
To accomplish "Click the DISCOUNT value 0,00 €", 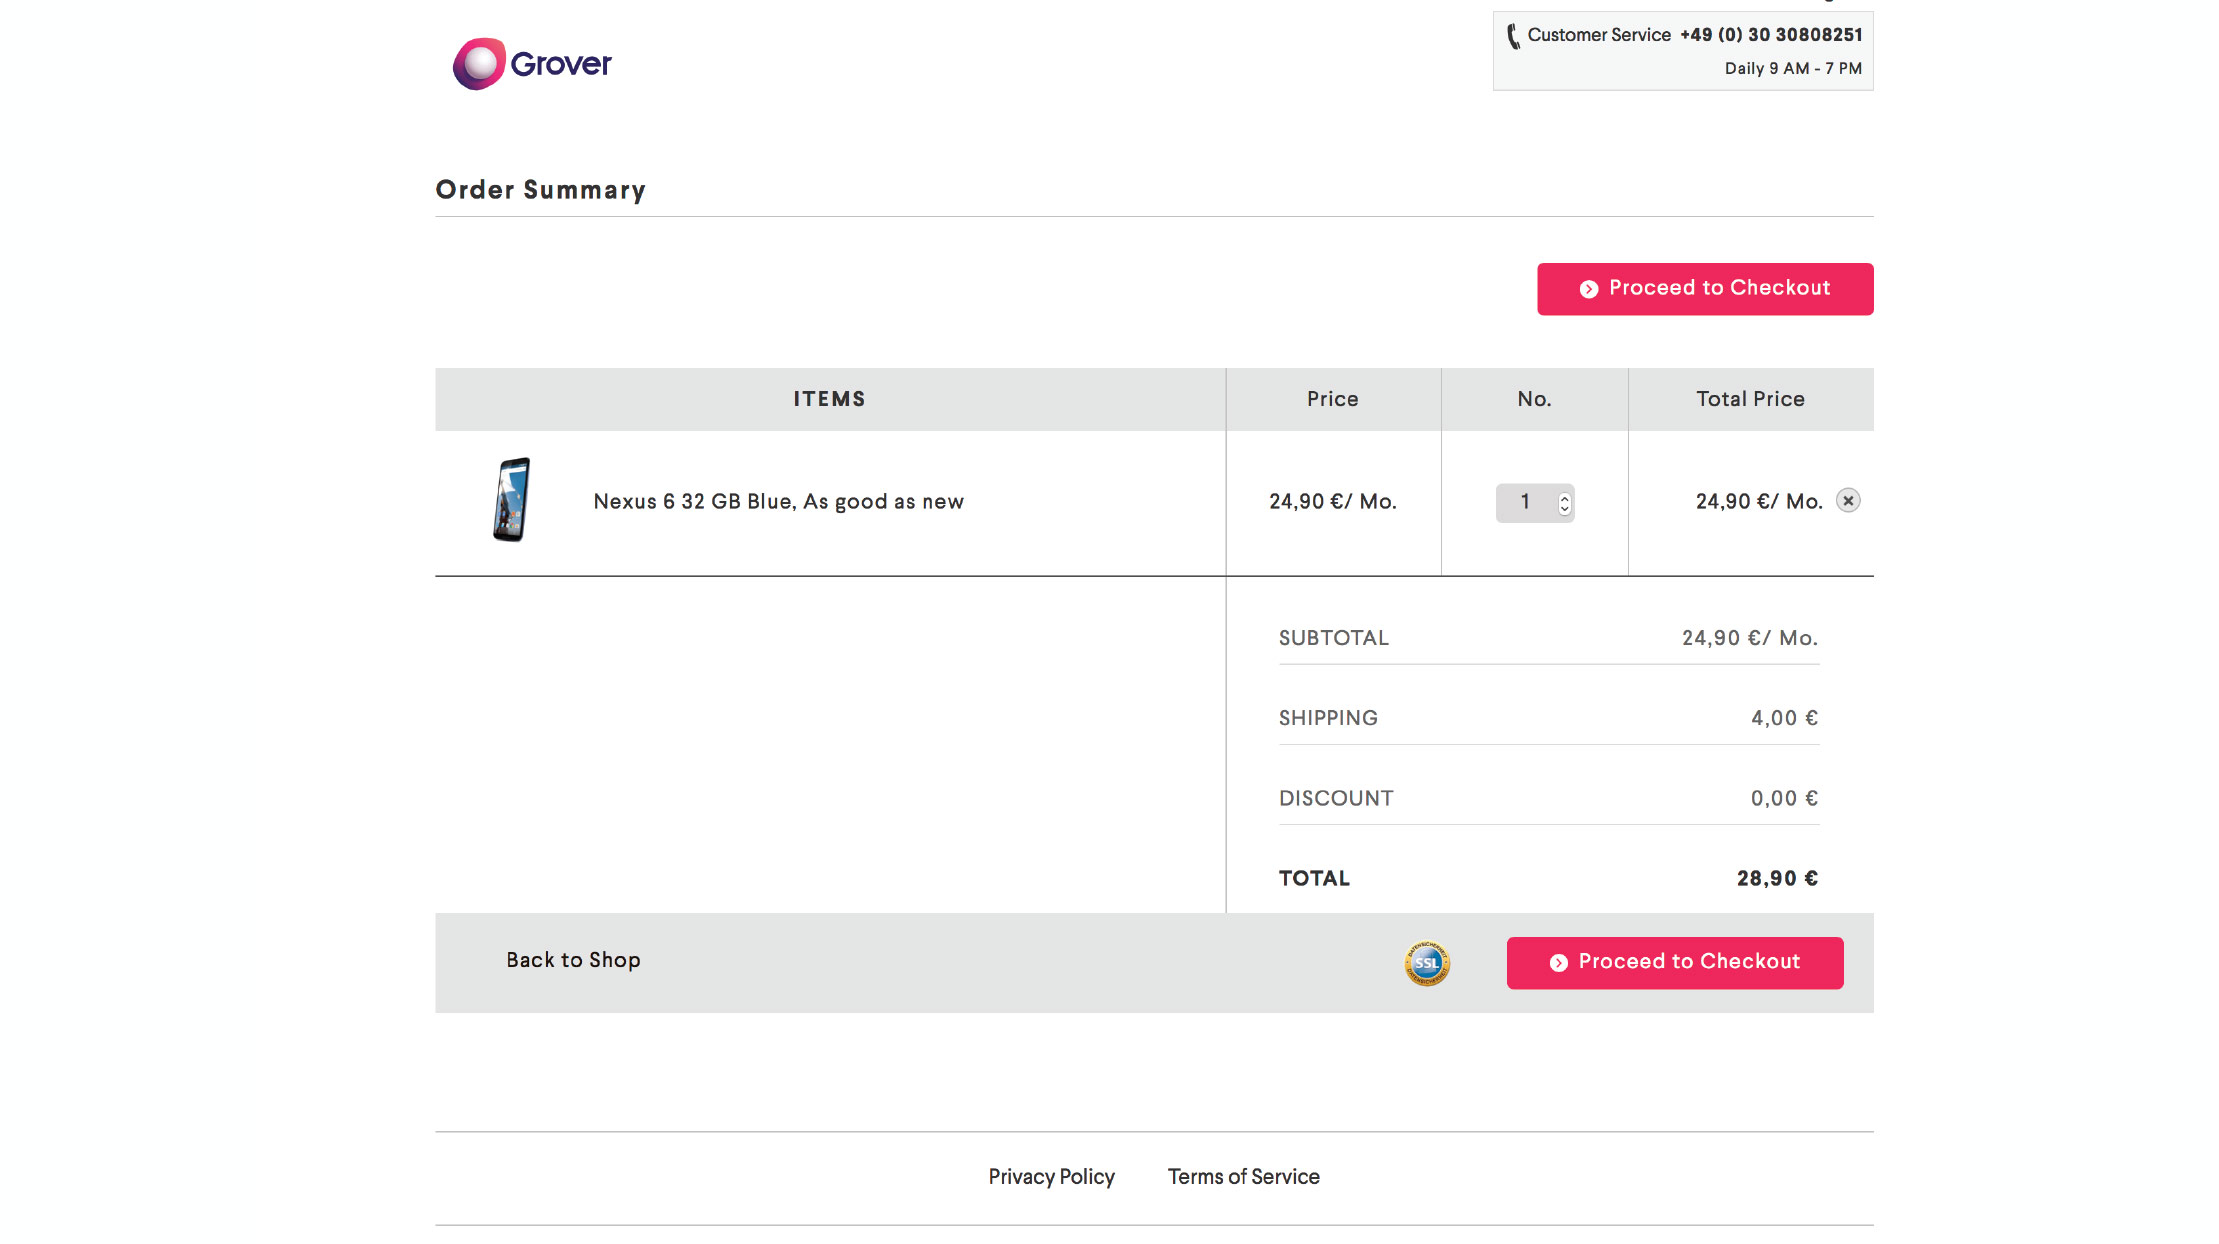I will coord(1785,798).
